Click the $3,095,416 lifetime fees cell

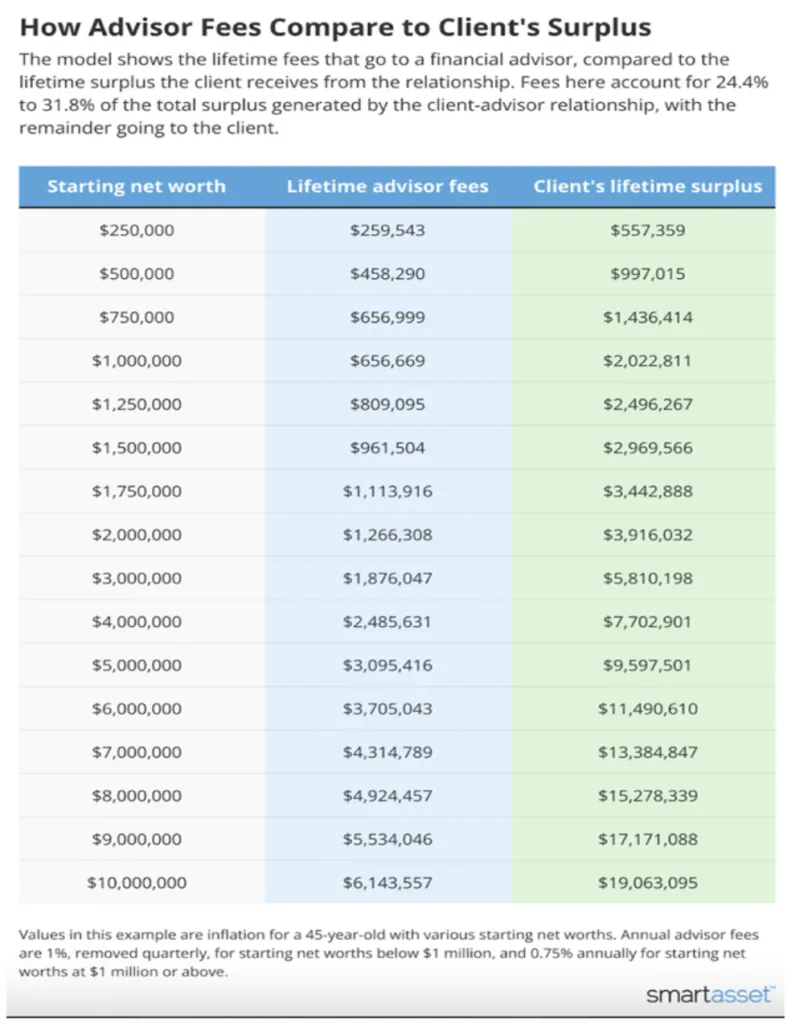click(387, 665)
